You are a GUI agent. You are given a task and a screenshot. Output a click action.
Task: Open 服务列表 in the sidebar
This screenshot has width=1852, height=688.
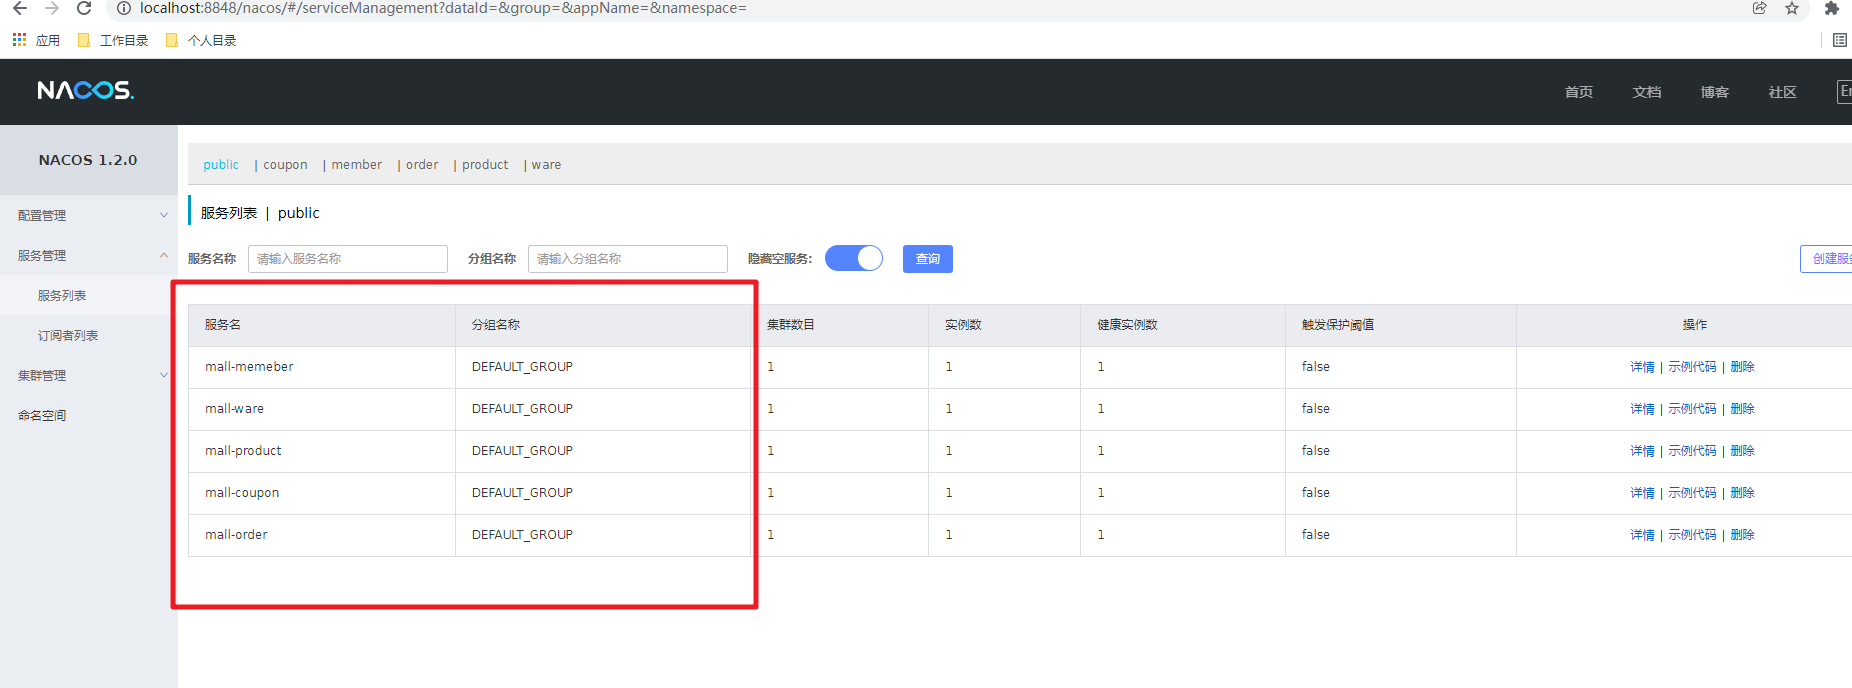click(62, 295)
